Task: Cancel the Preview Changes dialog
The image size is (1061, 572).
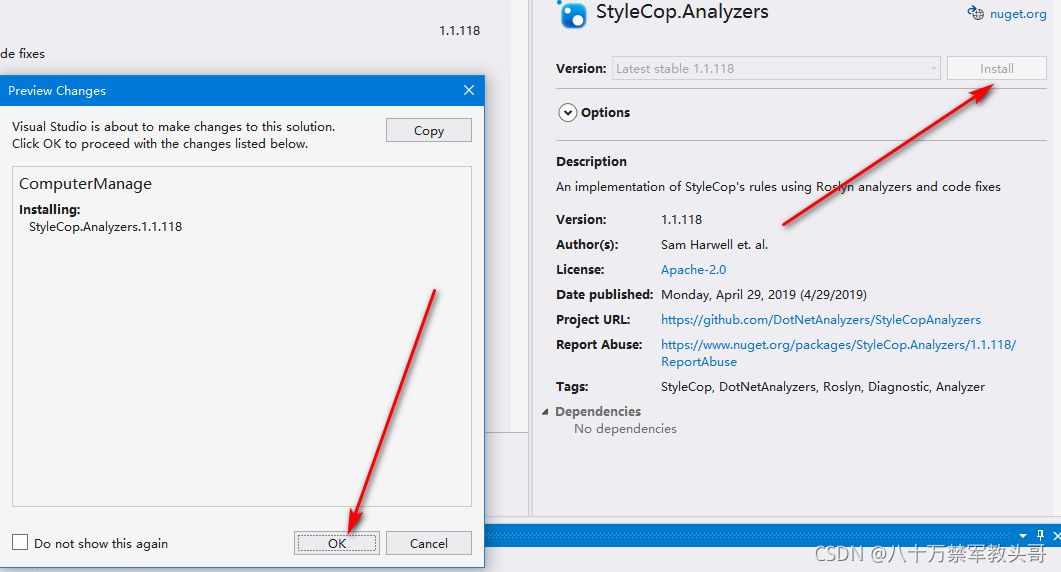Action: (428, 543)
